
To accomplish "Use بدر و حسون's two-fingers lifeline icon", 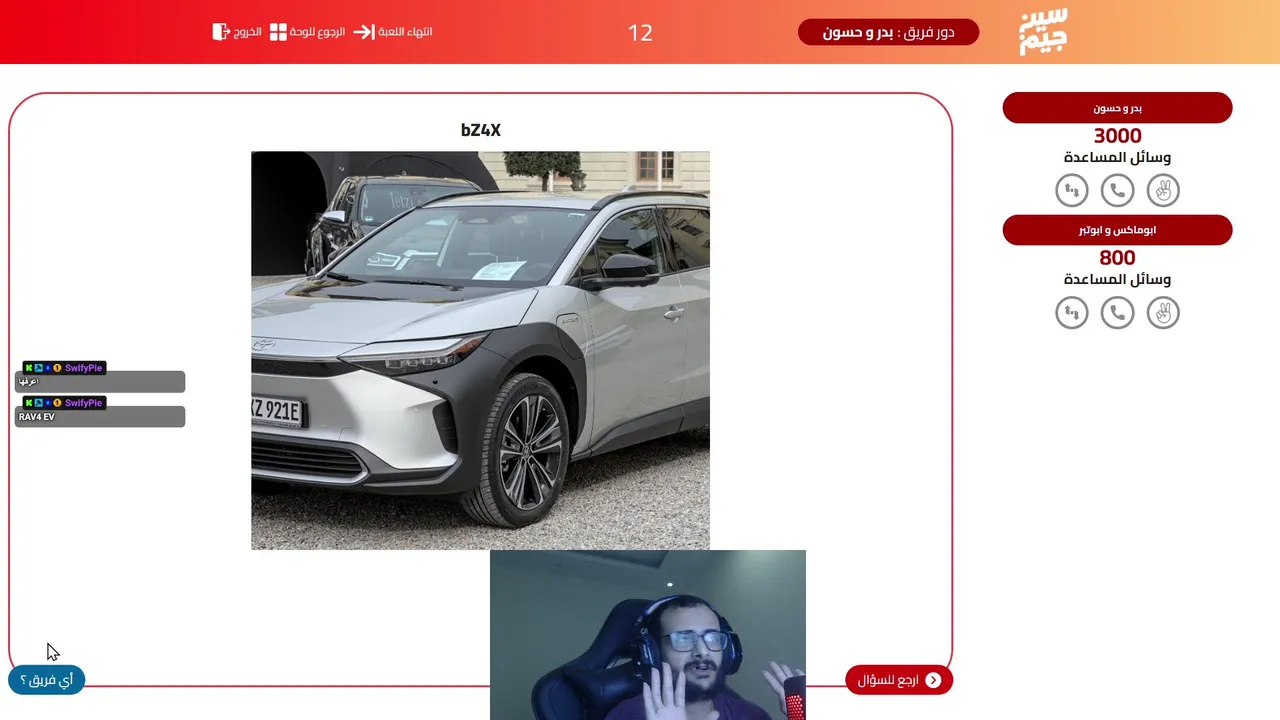I will tap(1163, 190).
